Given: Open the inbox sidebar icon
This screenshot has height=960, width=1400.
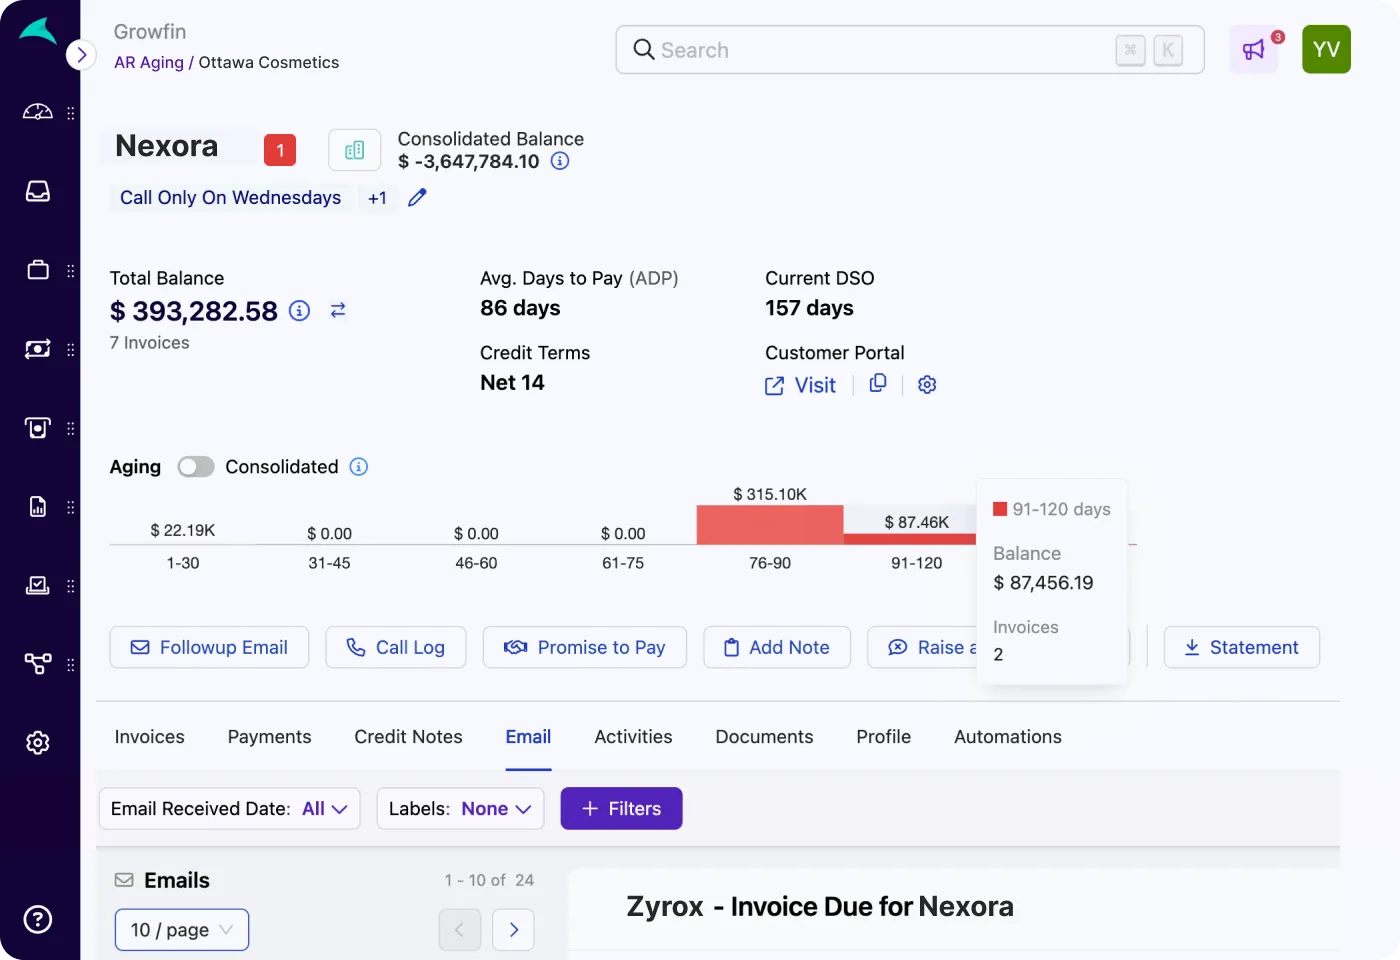Looking at the screenshot, I should [38, 191].
